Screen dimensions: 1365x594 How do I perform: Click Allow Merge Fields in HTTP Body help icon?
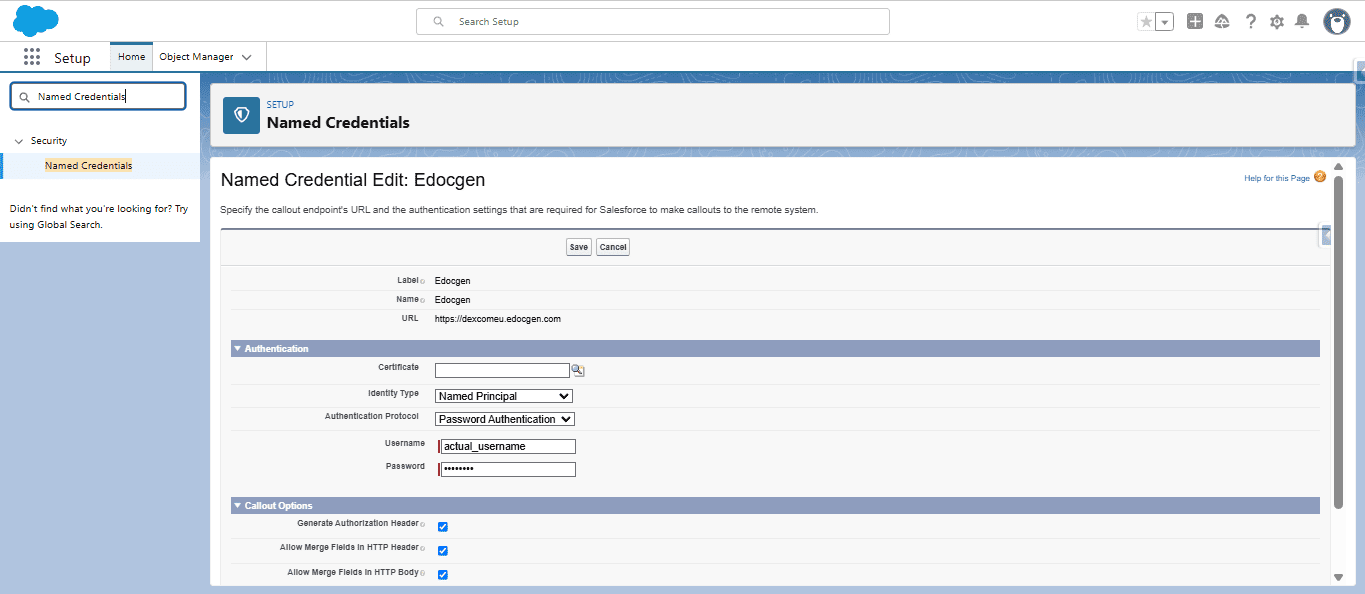pyautogui.click(x=422, y=573)
